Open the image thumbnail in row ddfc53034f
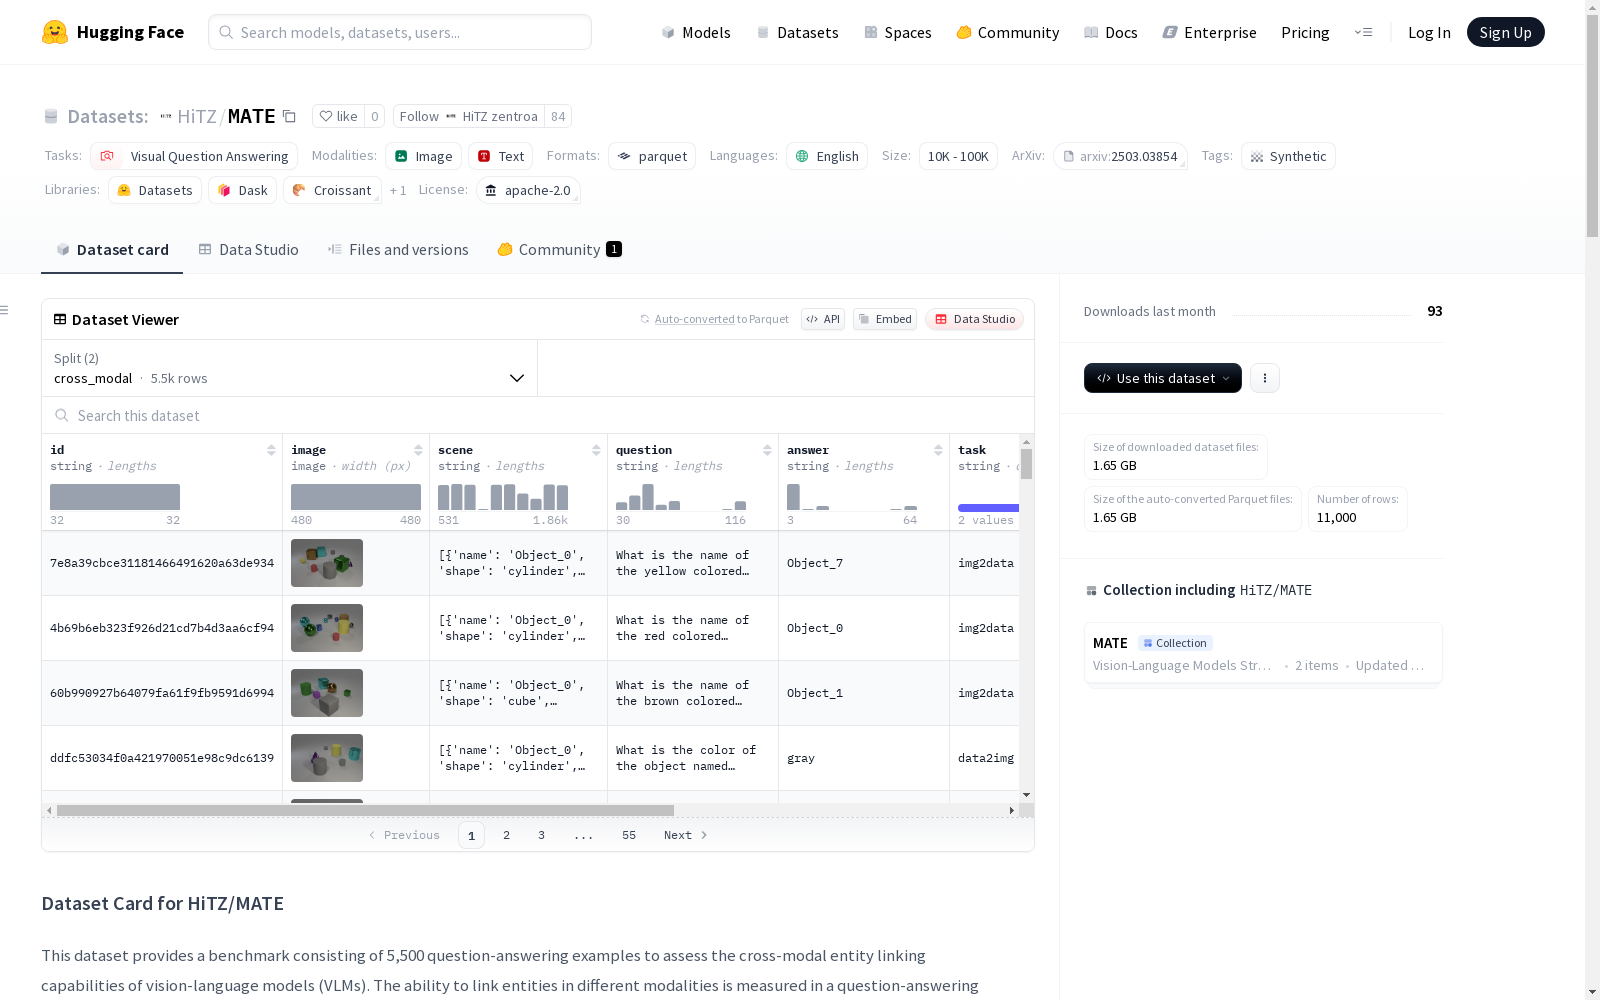 pyautogui.click(x=327, y=758)
